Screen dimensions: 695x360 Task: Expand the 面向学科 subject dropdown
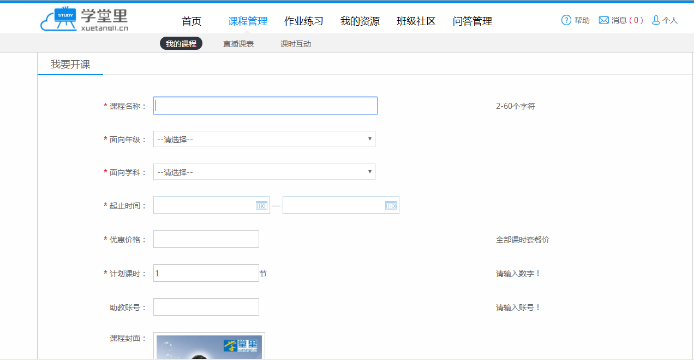click(x=265, y=172)
